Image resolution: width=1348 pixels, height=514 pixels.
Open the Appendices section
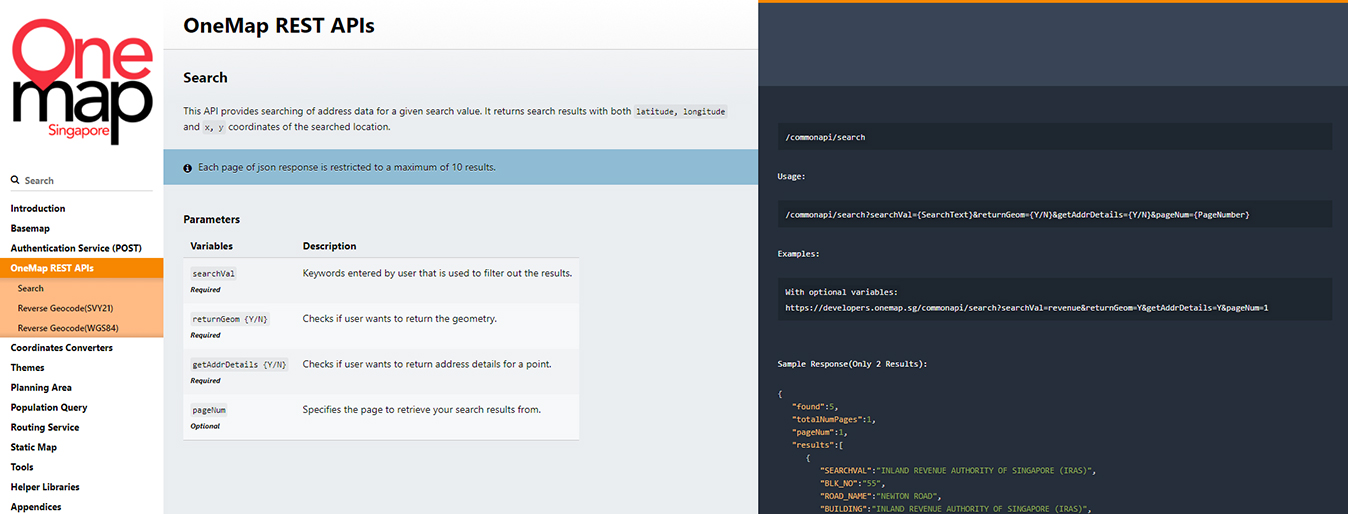(36, 507)
